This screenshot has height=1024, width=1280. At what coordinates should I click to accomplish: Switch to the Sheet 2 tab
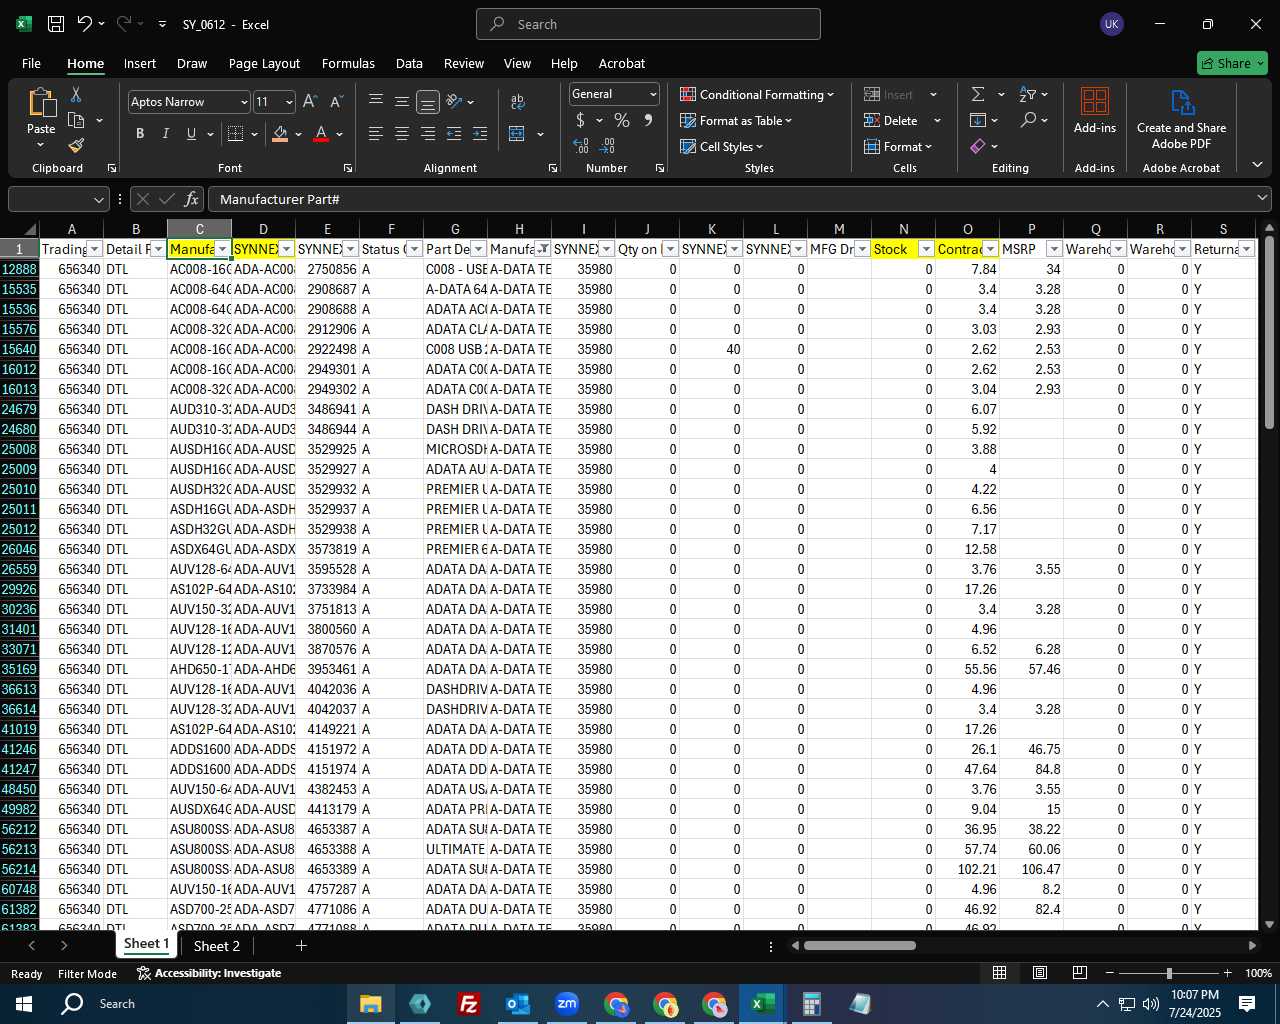pos(217,946)
